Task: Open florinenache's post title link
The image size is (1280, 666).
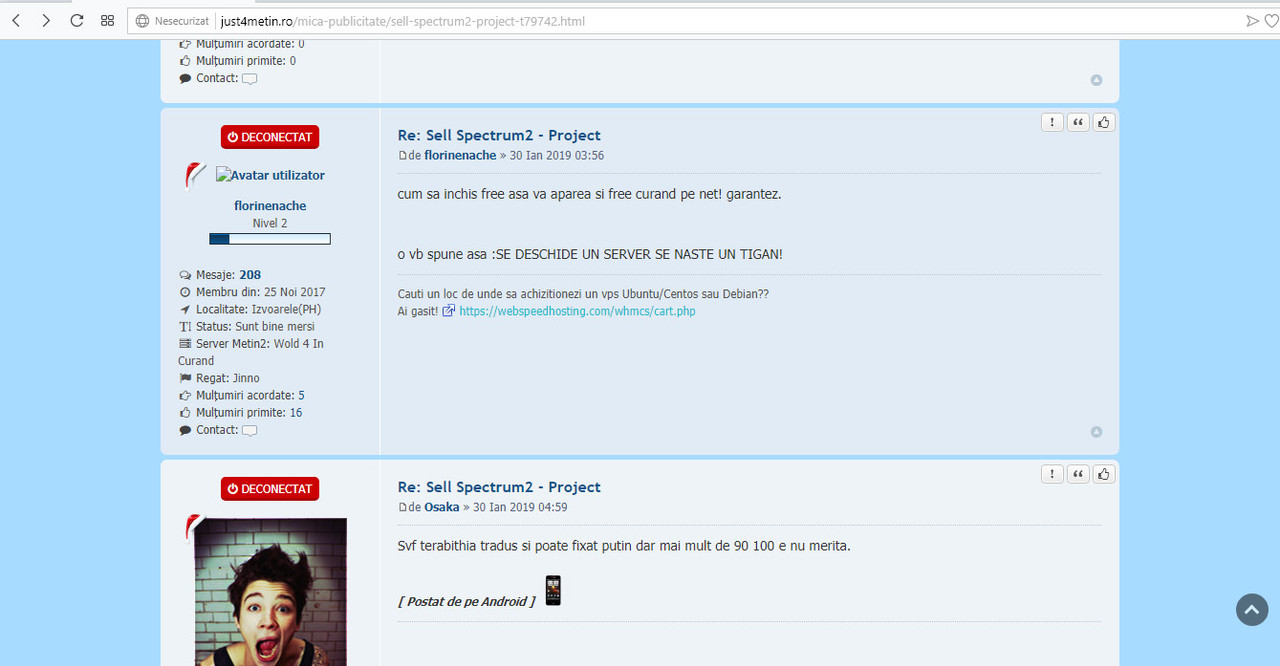Action: pyautogui.click(x=499, y=135)
